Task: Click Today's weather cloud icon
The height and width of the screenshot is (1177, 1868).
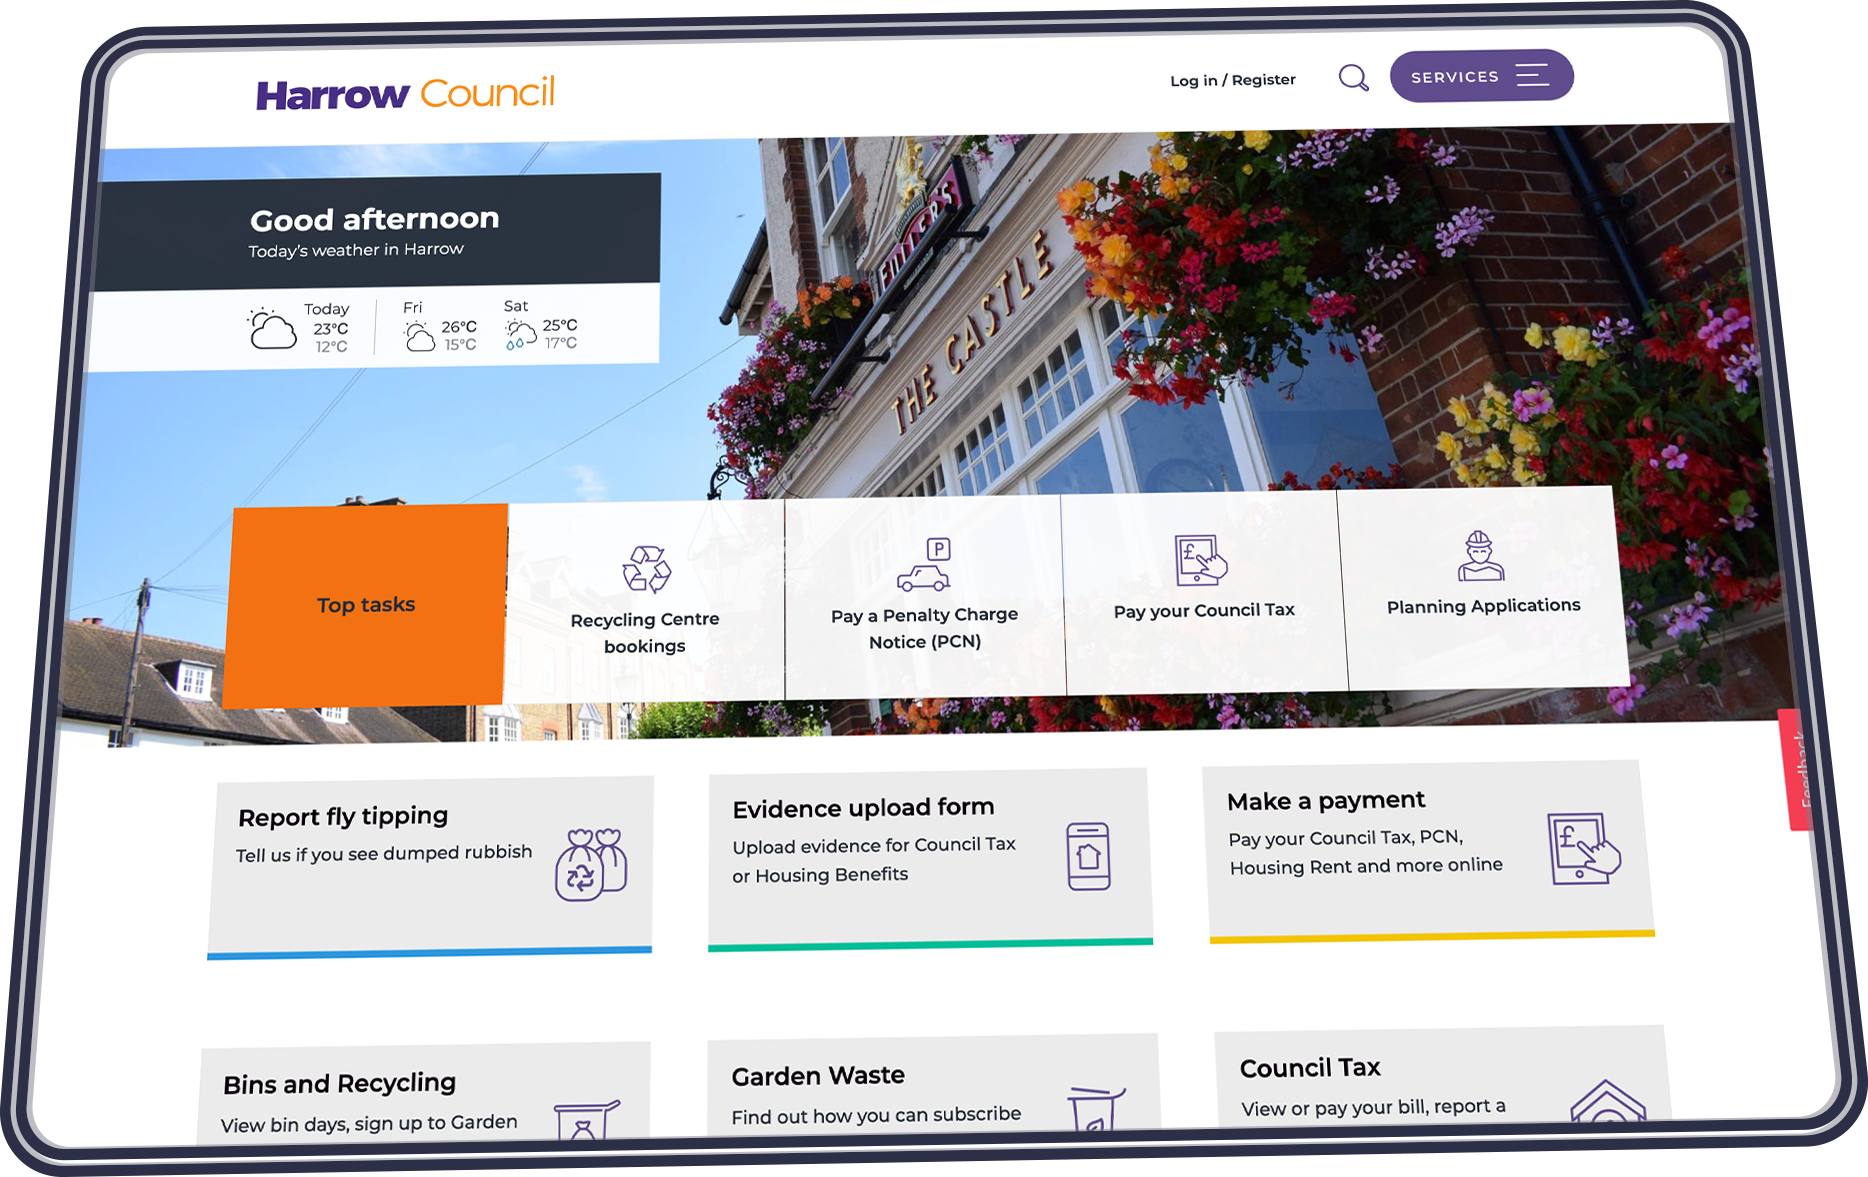Action: pos(272,329)
